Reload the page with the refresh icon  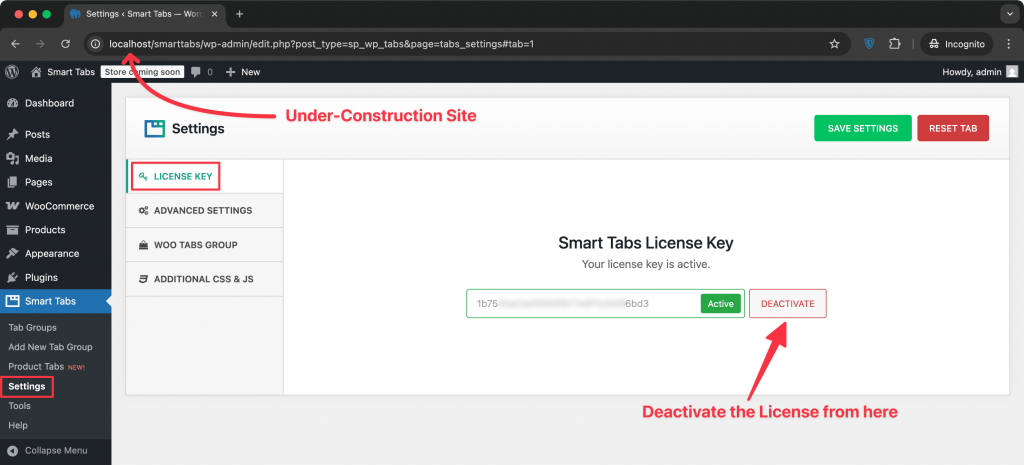click(65, 44)
